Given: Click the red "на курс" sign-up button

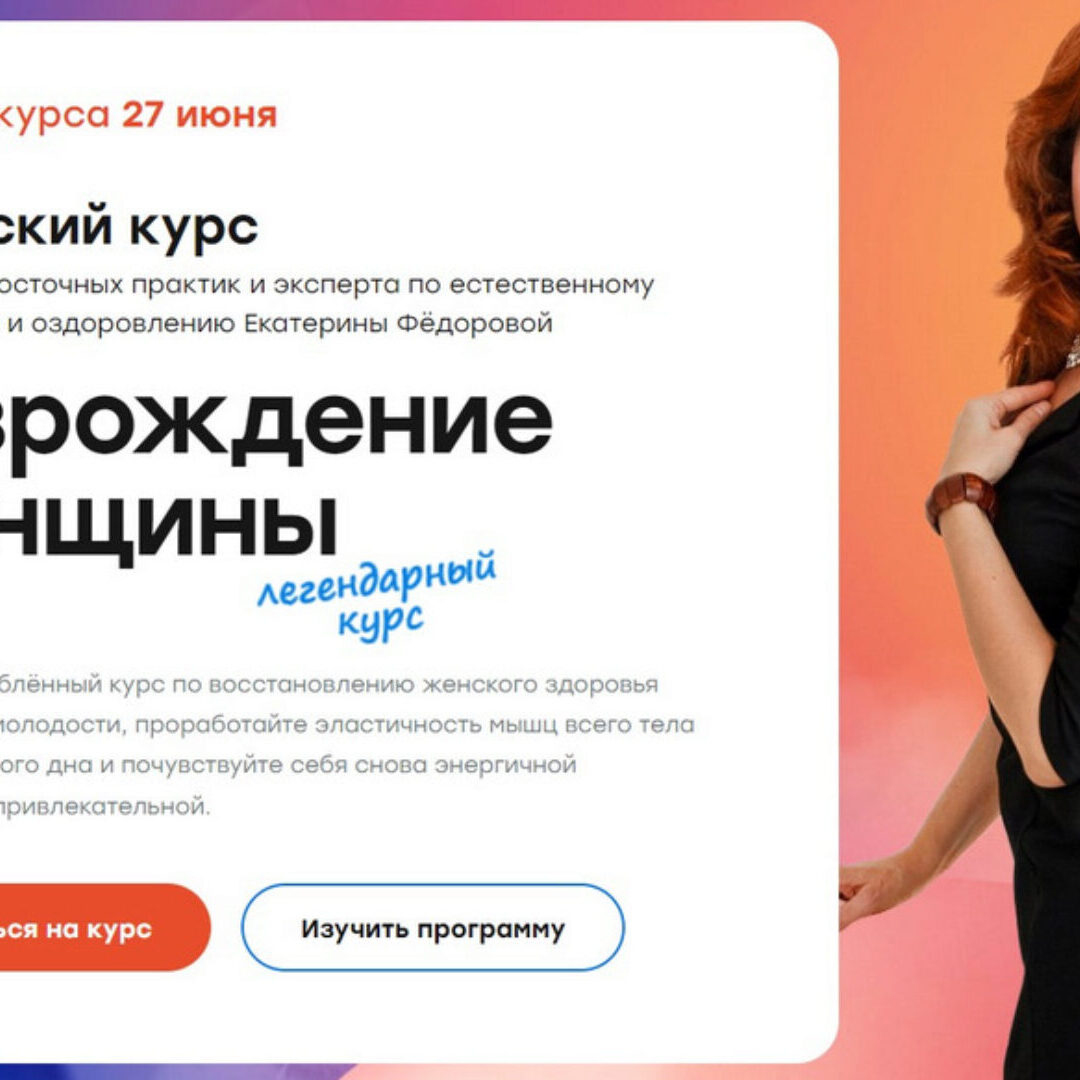Looking at the screenshot, I should pyautogui.click(x=103, y=927).
